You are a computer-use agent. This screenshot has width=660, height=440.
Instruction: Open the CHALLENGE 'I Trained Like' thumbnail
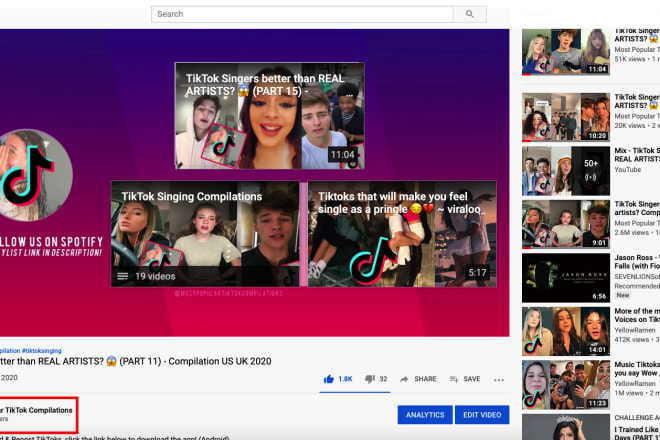click(566, 427)
